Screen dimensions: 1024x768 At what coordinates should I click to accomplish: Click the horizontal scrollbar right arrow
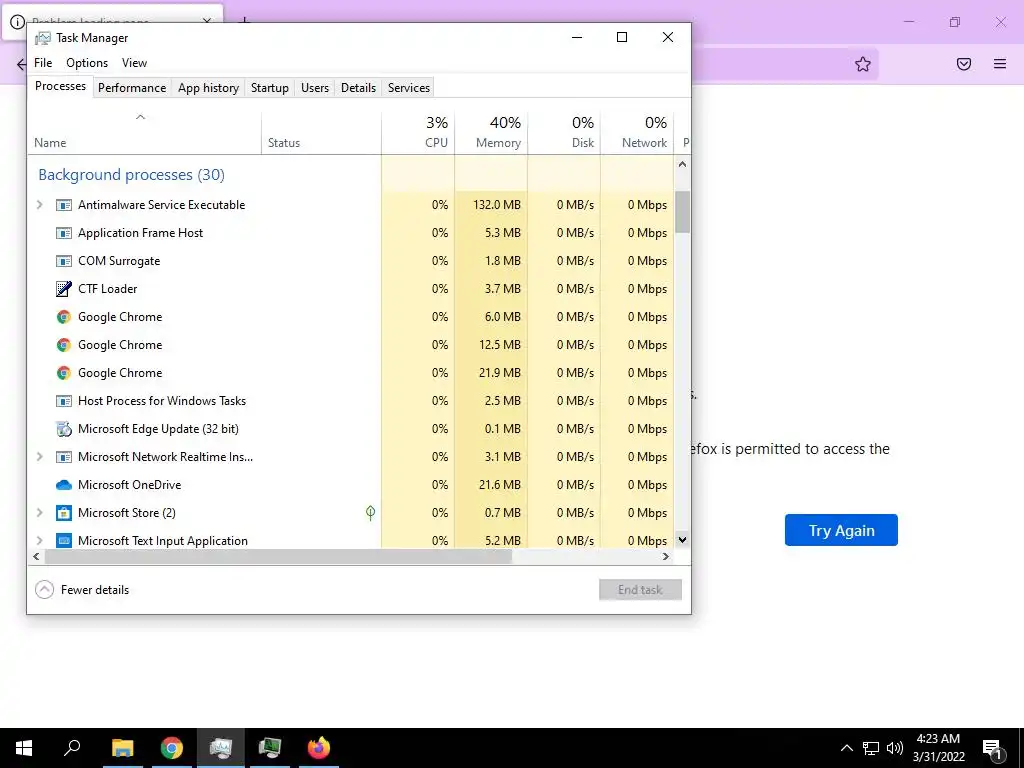(665, 556)
